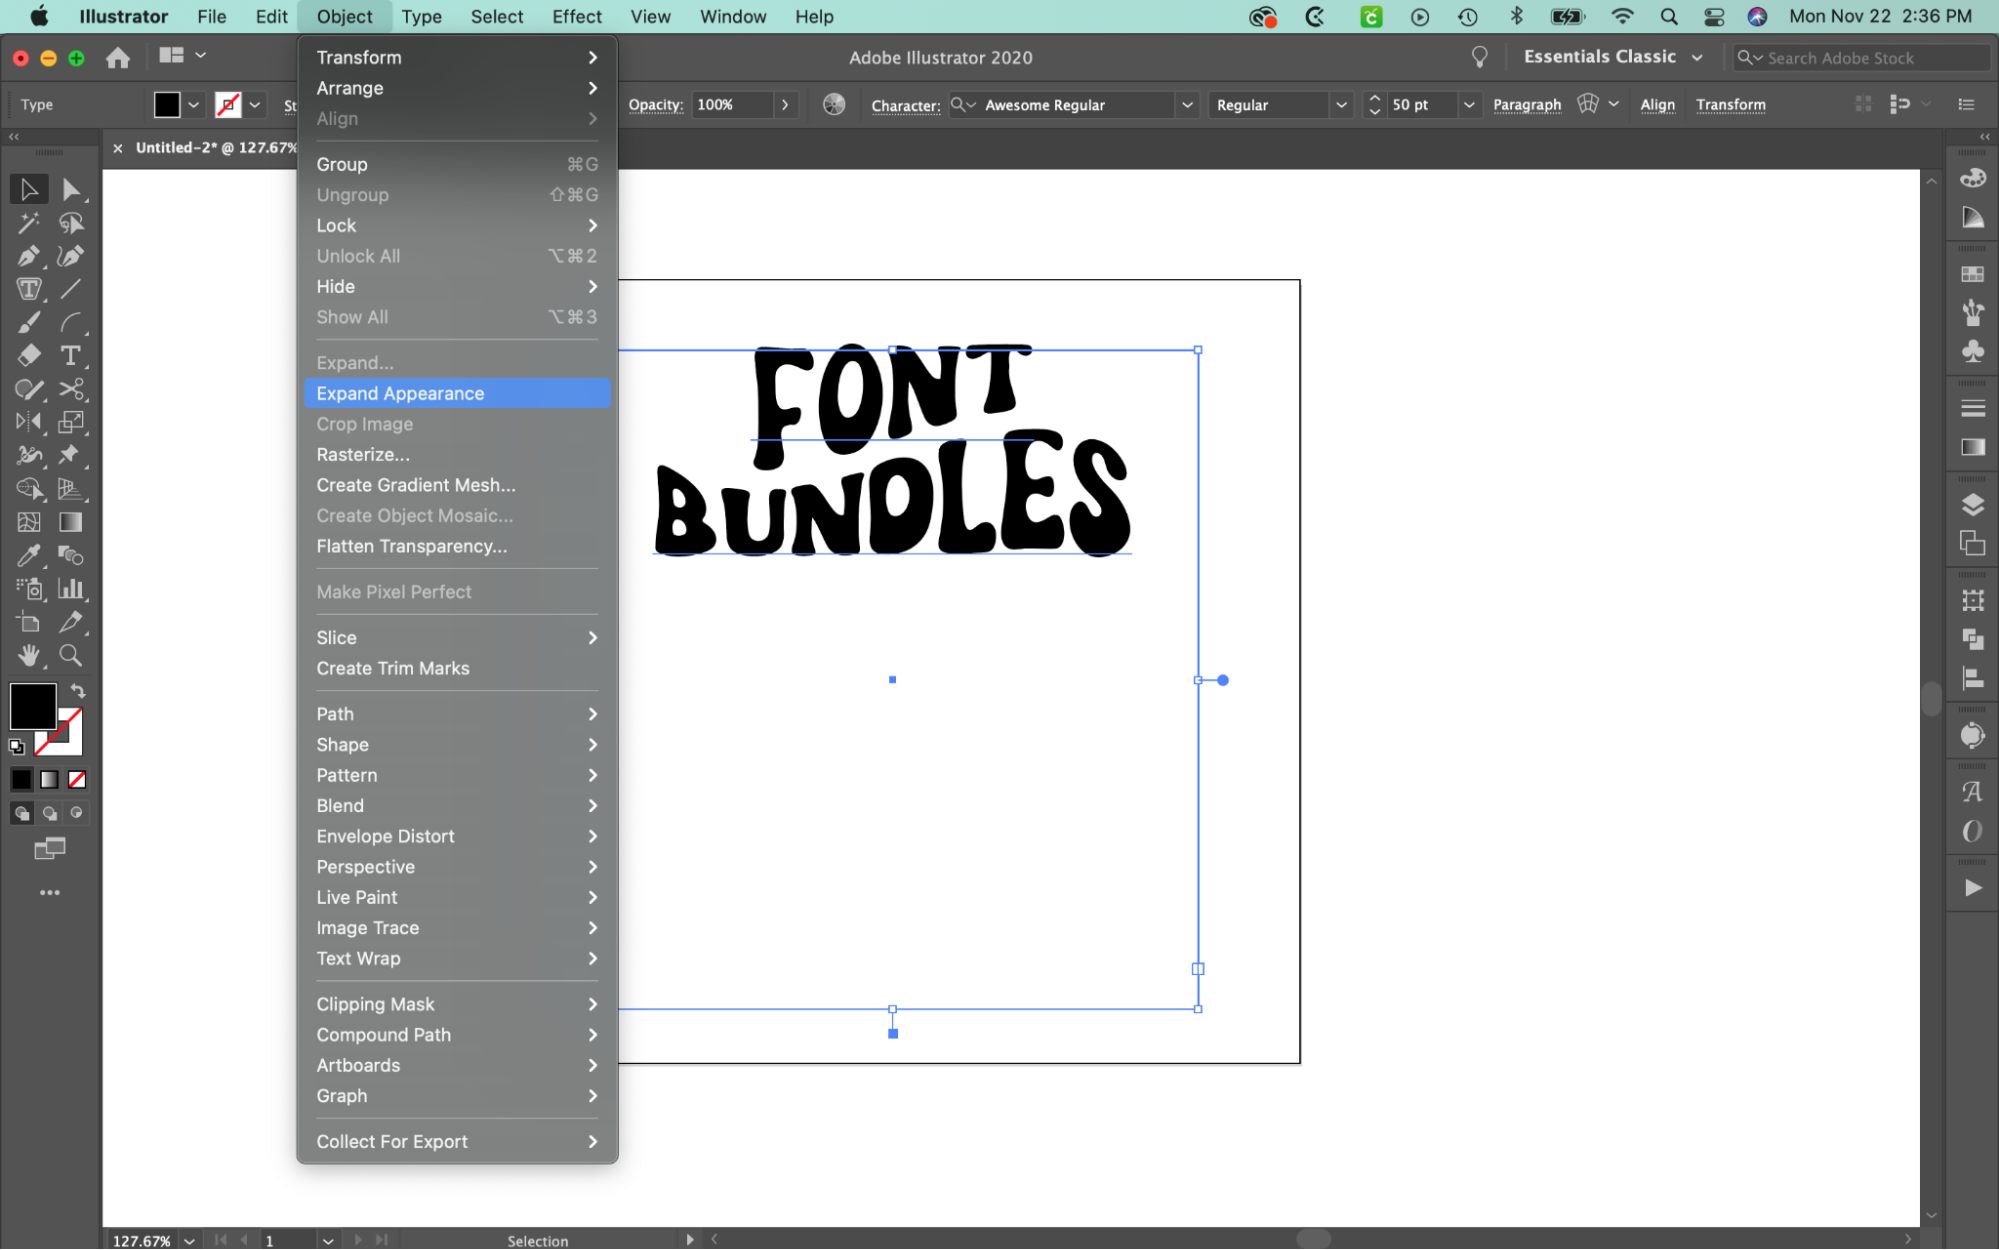Open the Character panel link

coord(905,105)
